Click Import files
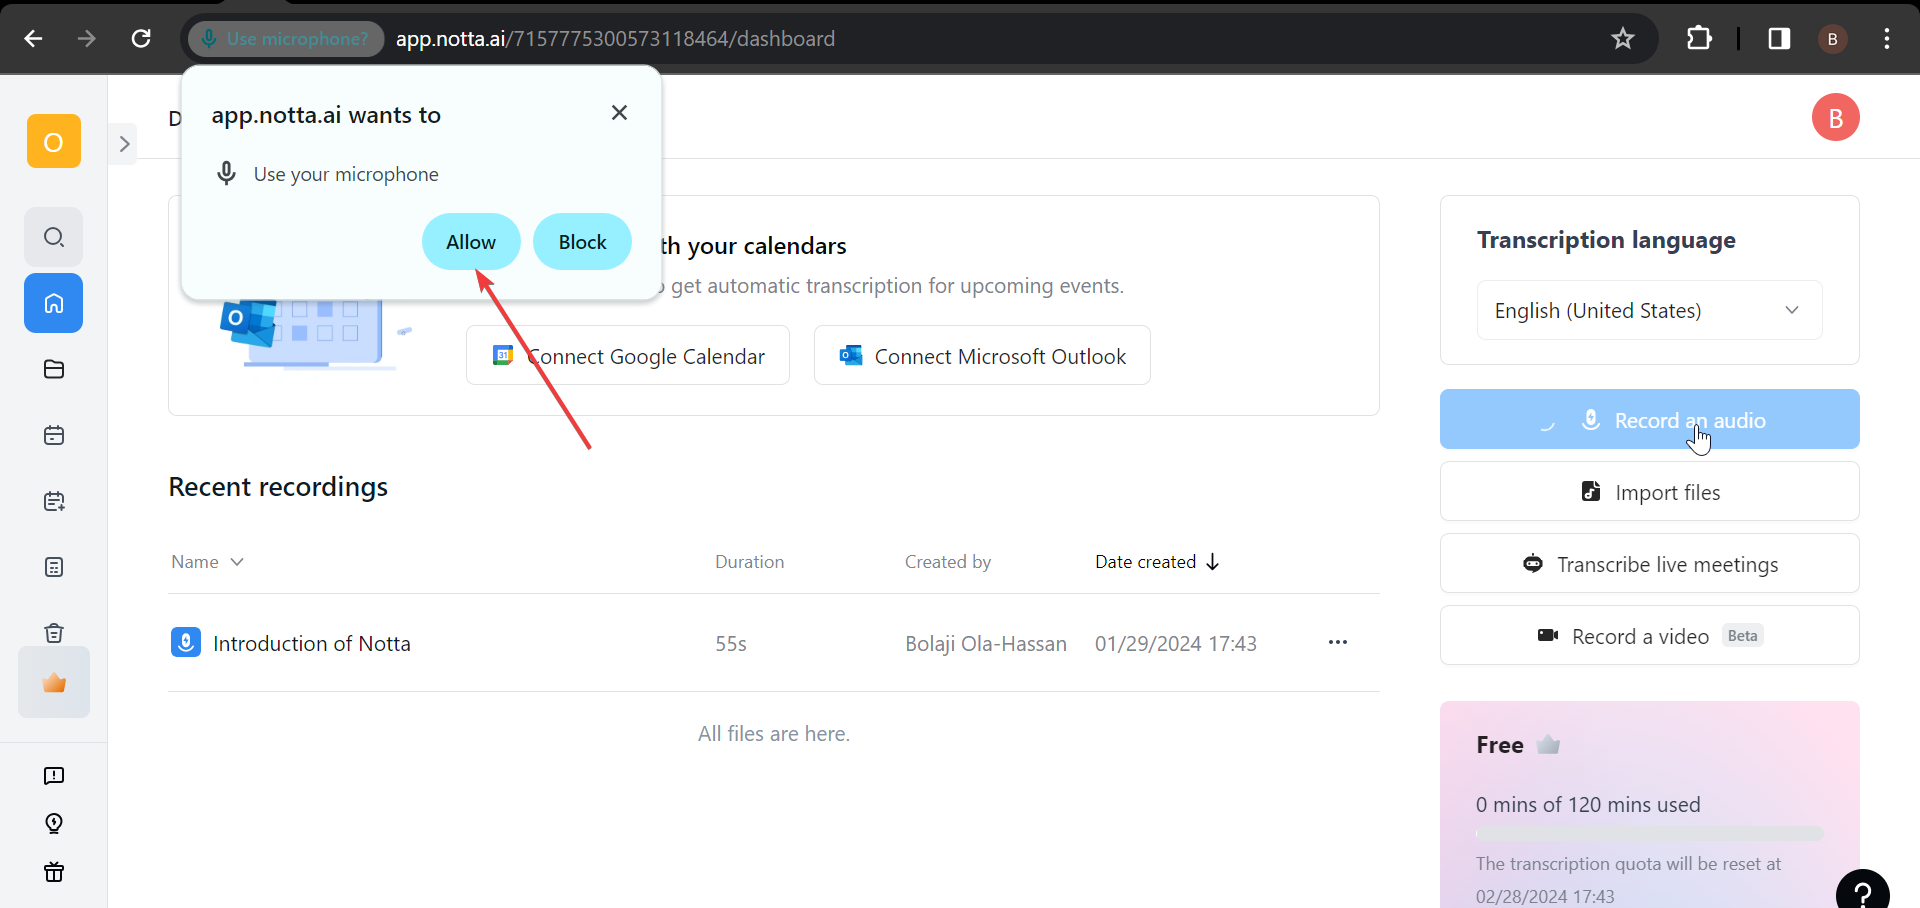Image resolution: width=1920 pixels, height=908 pixels. click(x=1649, y=491)
